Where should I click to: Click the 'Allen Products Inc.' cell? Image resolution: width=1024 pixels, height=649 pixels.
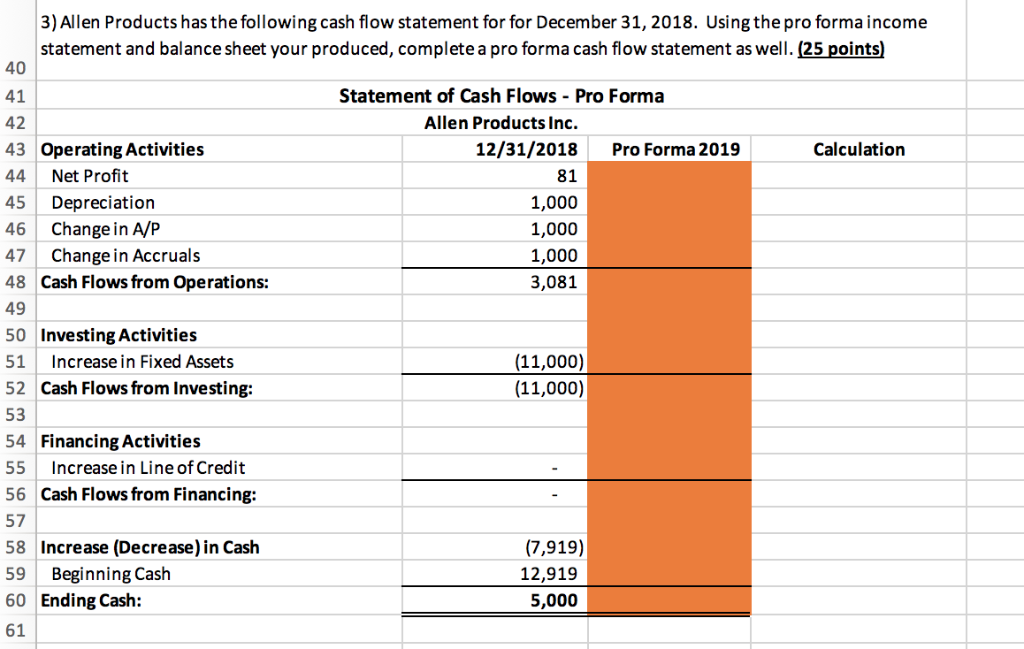[x=501, y=123]
